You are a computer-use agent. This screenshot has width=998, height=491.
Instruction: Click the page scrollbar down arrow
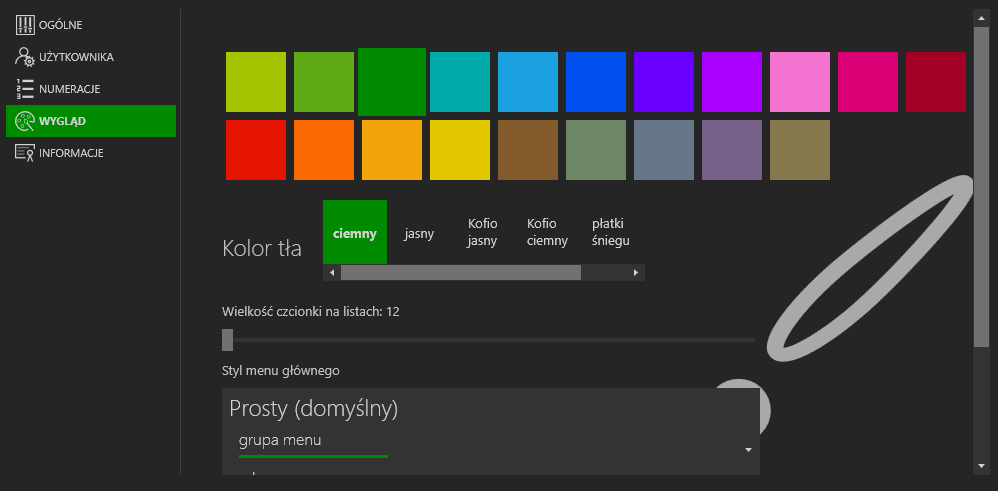(x=981, y=466)
